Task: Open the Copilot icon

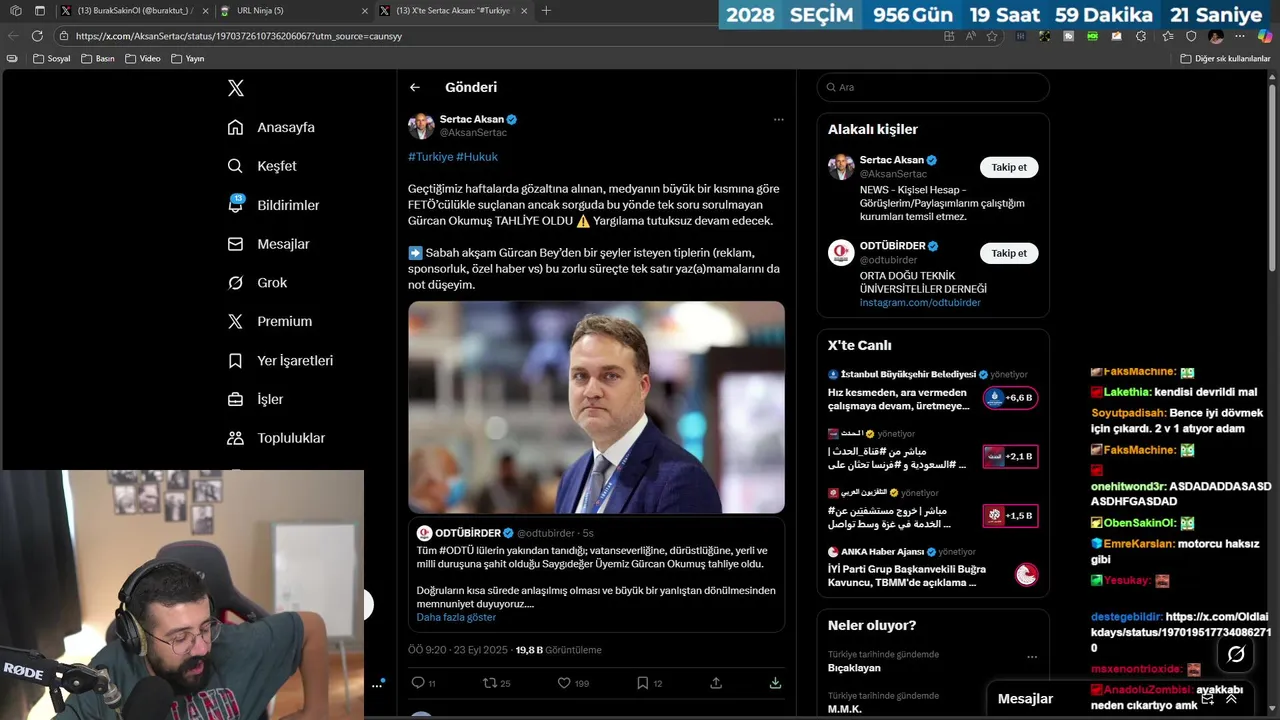Action: coord(1266,36)
